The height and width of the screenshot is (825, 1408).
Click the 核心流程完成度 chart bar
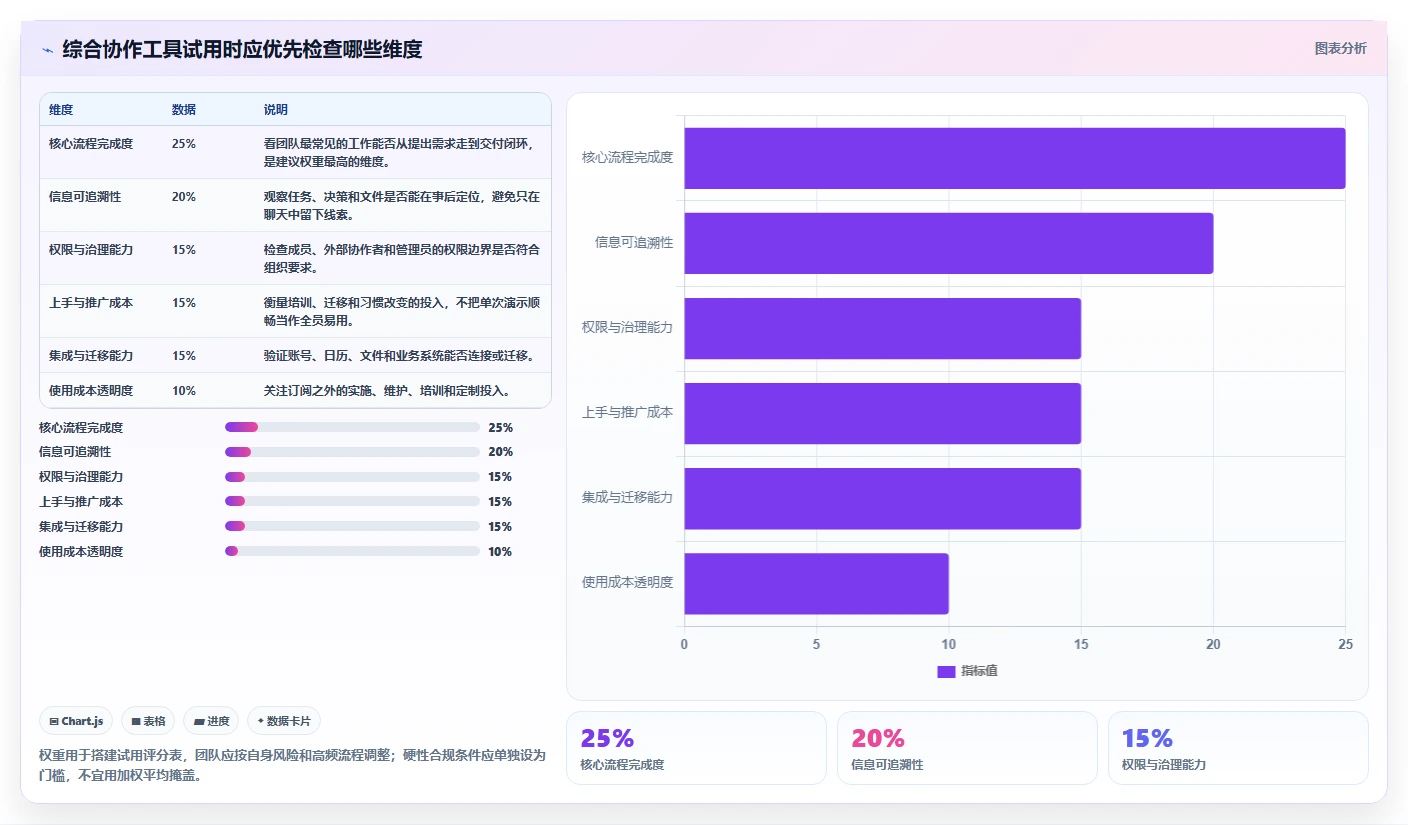tap(1014, 158)
